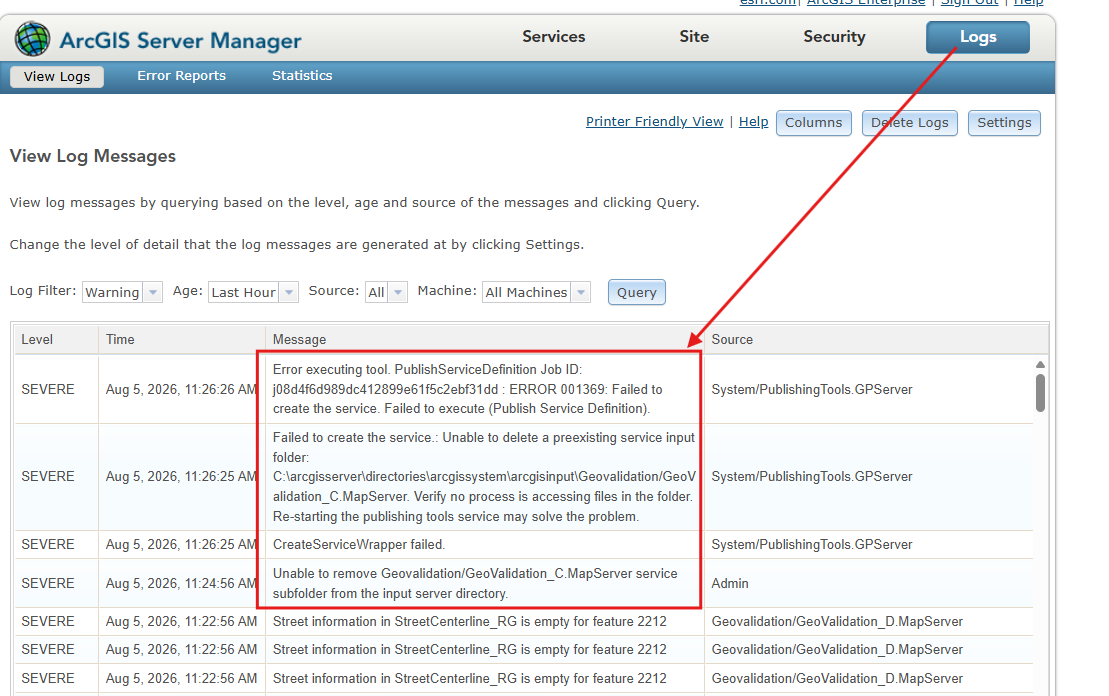The width and height of the screenshot is (1109, 696).
Task: Open the Source All dropdown
Action: point(386,292)
